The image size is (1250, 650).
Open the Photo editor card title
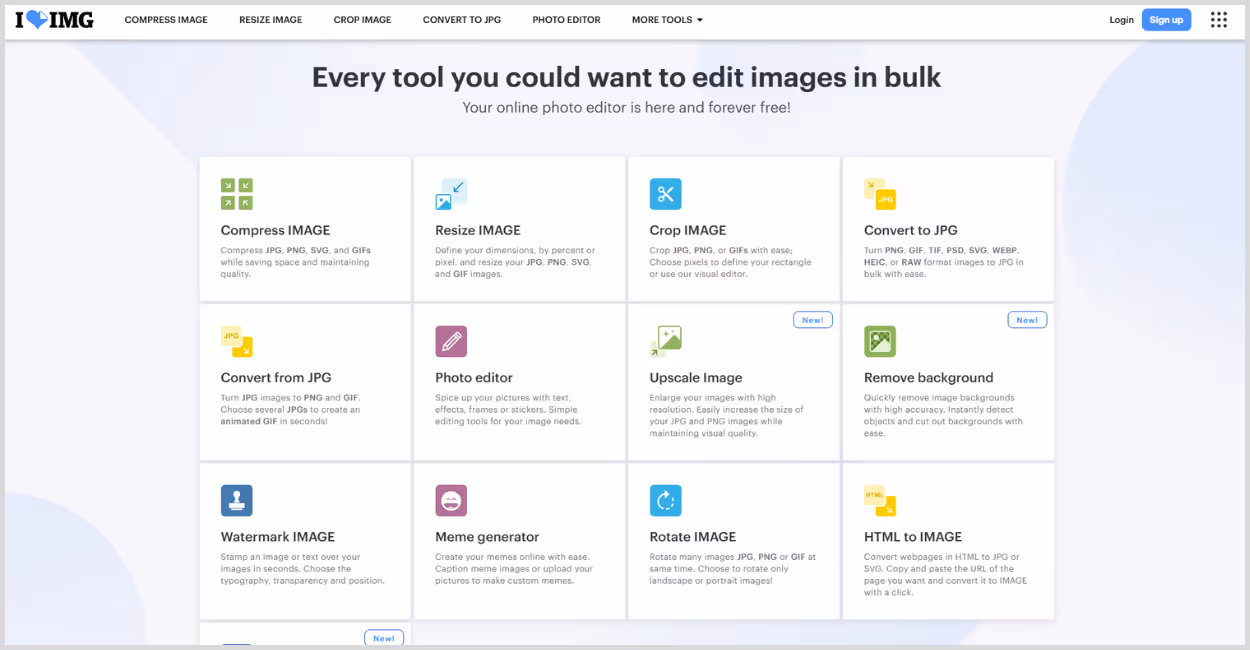click(x=474, y=378)
